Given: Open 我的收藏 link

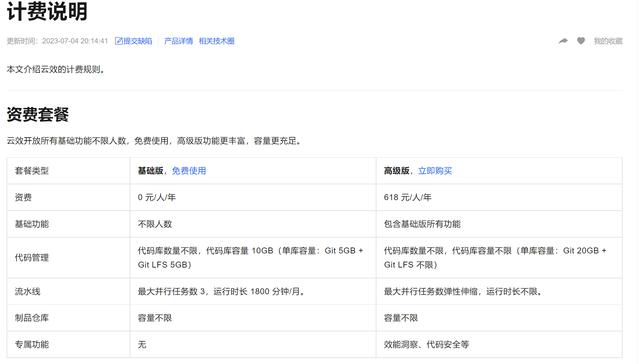Looking at the screenshot, I should [608, 41].
